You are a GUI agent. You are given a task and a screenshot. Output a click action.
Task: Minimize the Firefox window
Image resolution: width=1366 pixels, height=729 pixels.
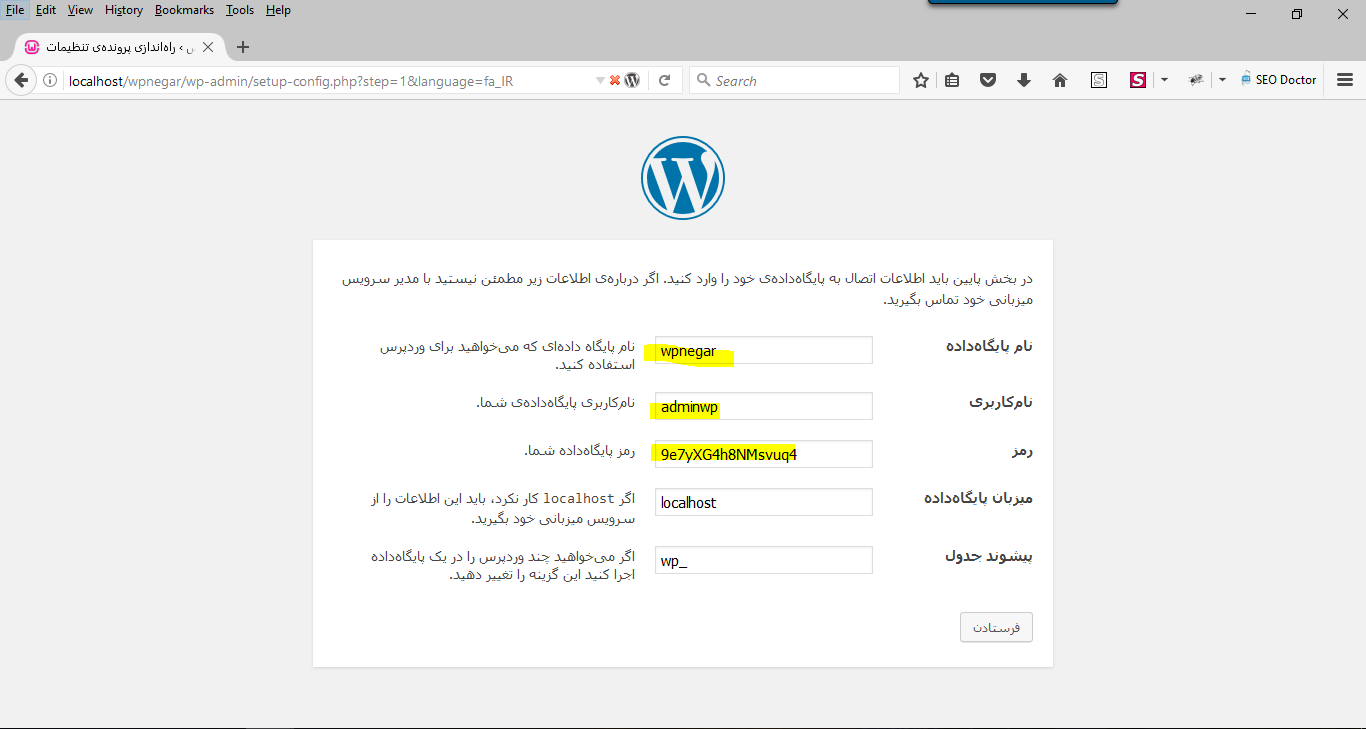coord(1251,14)
